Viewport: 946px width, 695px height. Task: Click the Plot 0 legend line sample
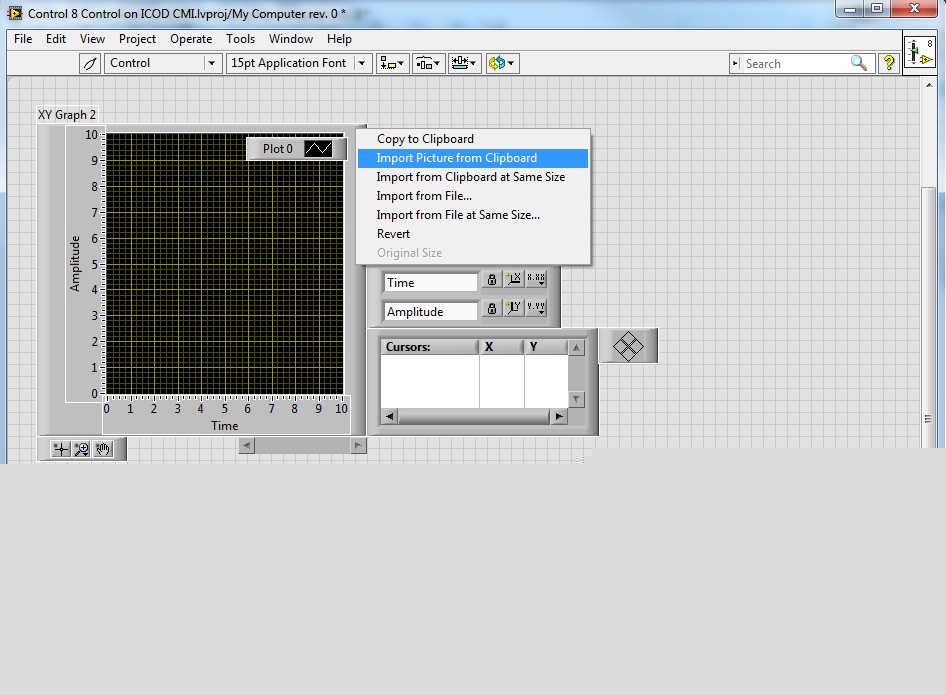pyautogui.click(x=318, y=148)
